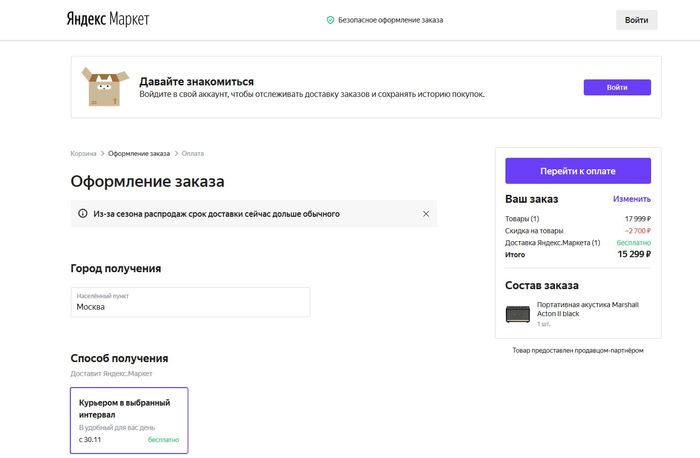
Task: Click Оформление заказа breadcrumb item
Action: pos(139,153)
